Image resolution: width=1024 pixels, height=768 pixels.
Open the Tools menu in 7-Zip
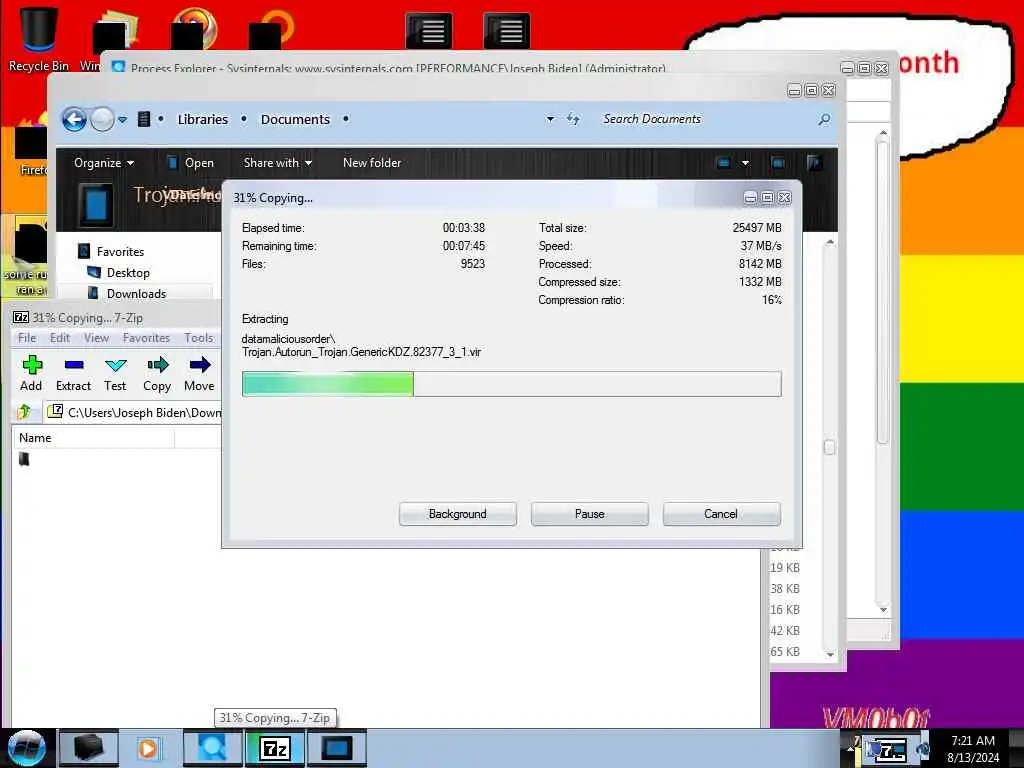tap(199, 338)
